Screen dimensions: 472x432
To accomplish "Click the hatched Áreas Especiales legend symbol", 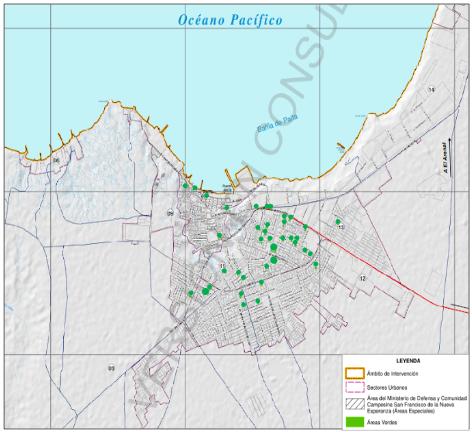I will (355, 404).
